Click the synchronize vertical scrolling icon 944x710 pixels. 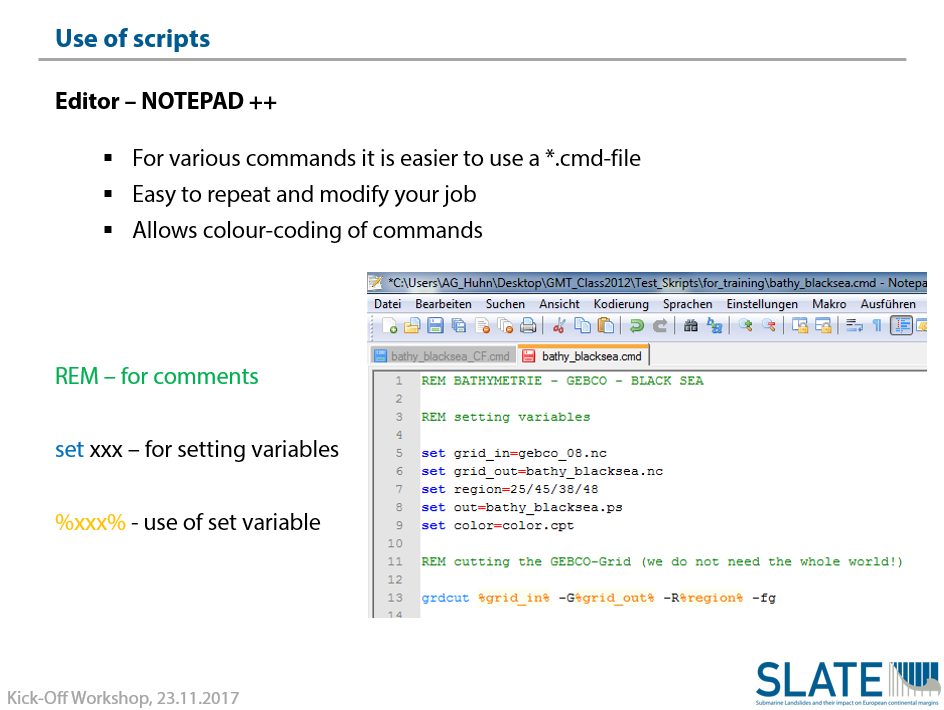point(800,326)
